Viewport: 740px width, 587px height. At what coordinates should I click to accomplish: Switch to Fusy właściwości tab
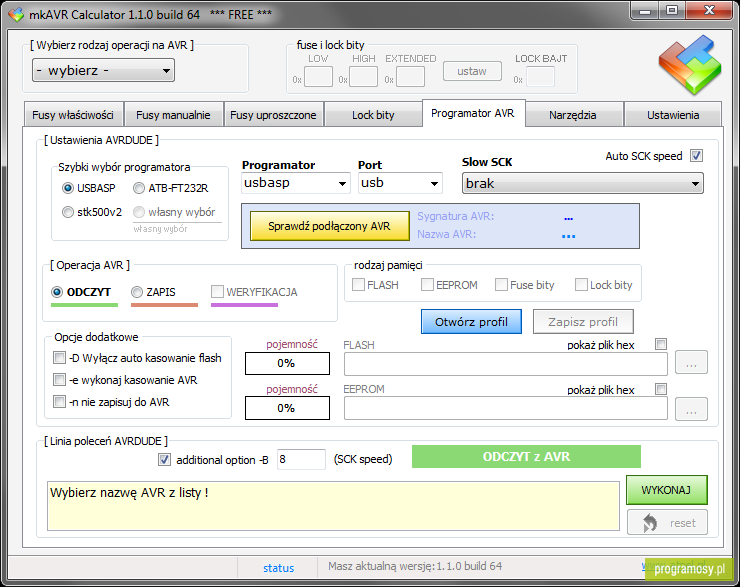tap(73, 115)
